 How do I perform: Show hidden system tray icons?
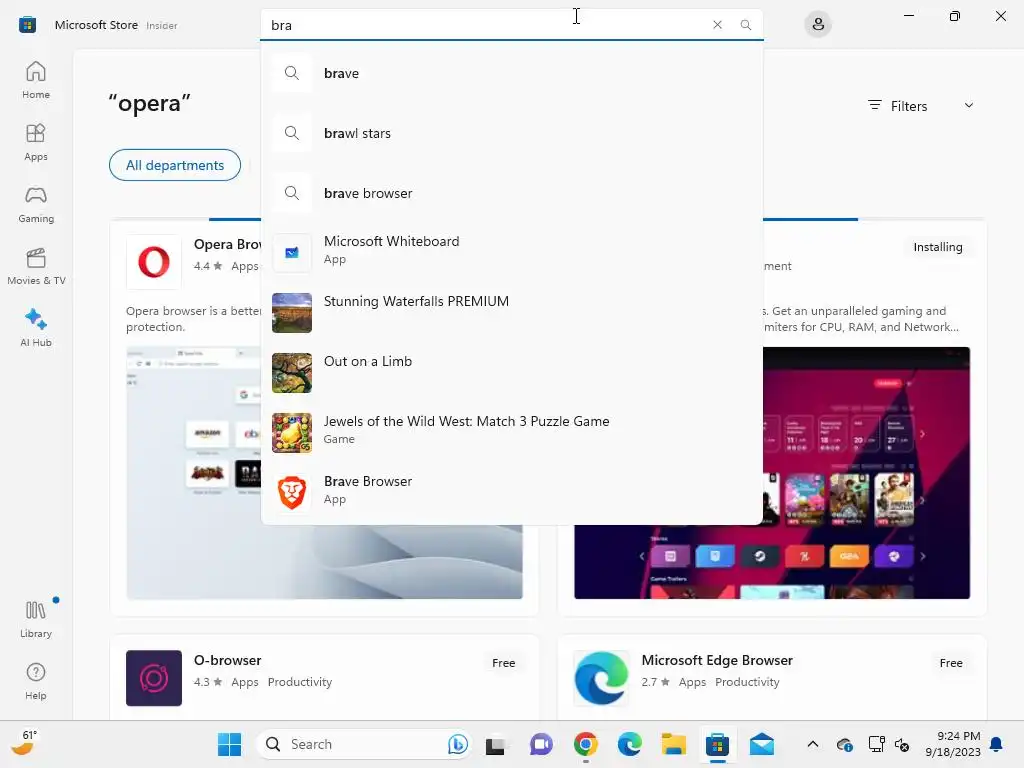812,744
